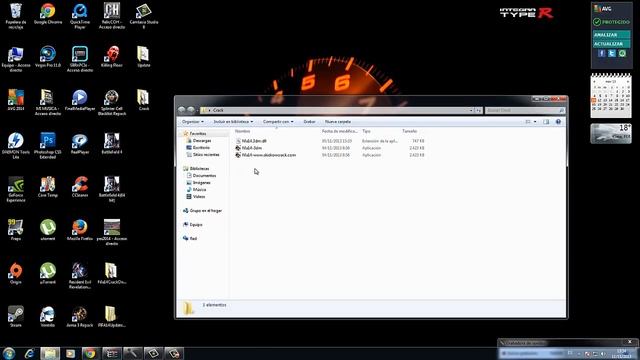640x360 pixels.
Task: Select the Core Temp desktop shortcut
Action: pyautogui.click(x=48, y=187)
